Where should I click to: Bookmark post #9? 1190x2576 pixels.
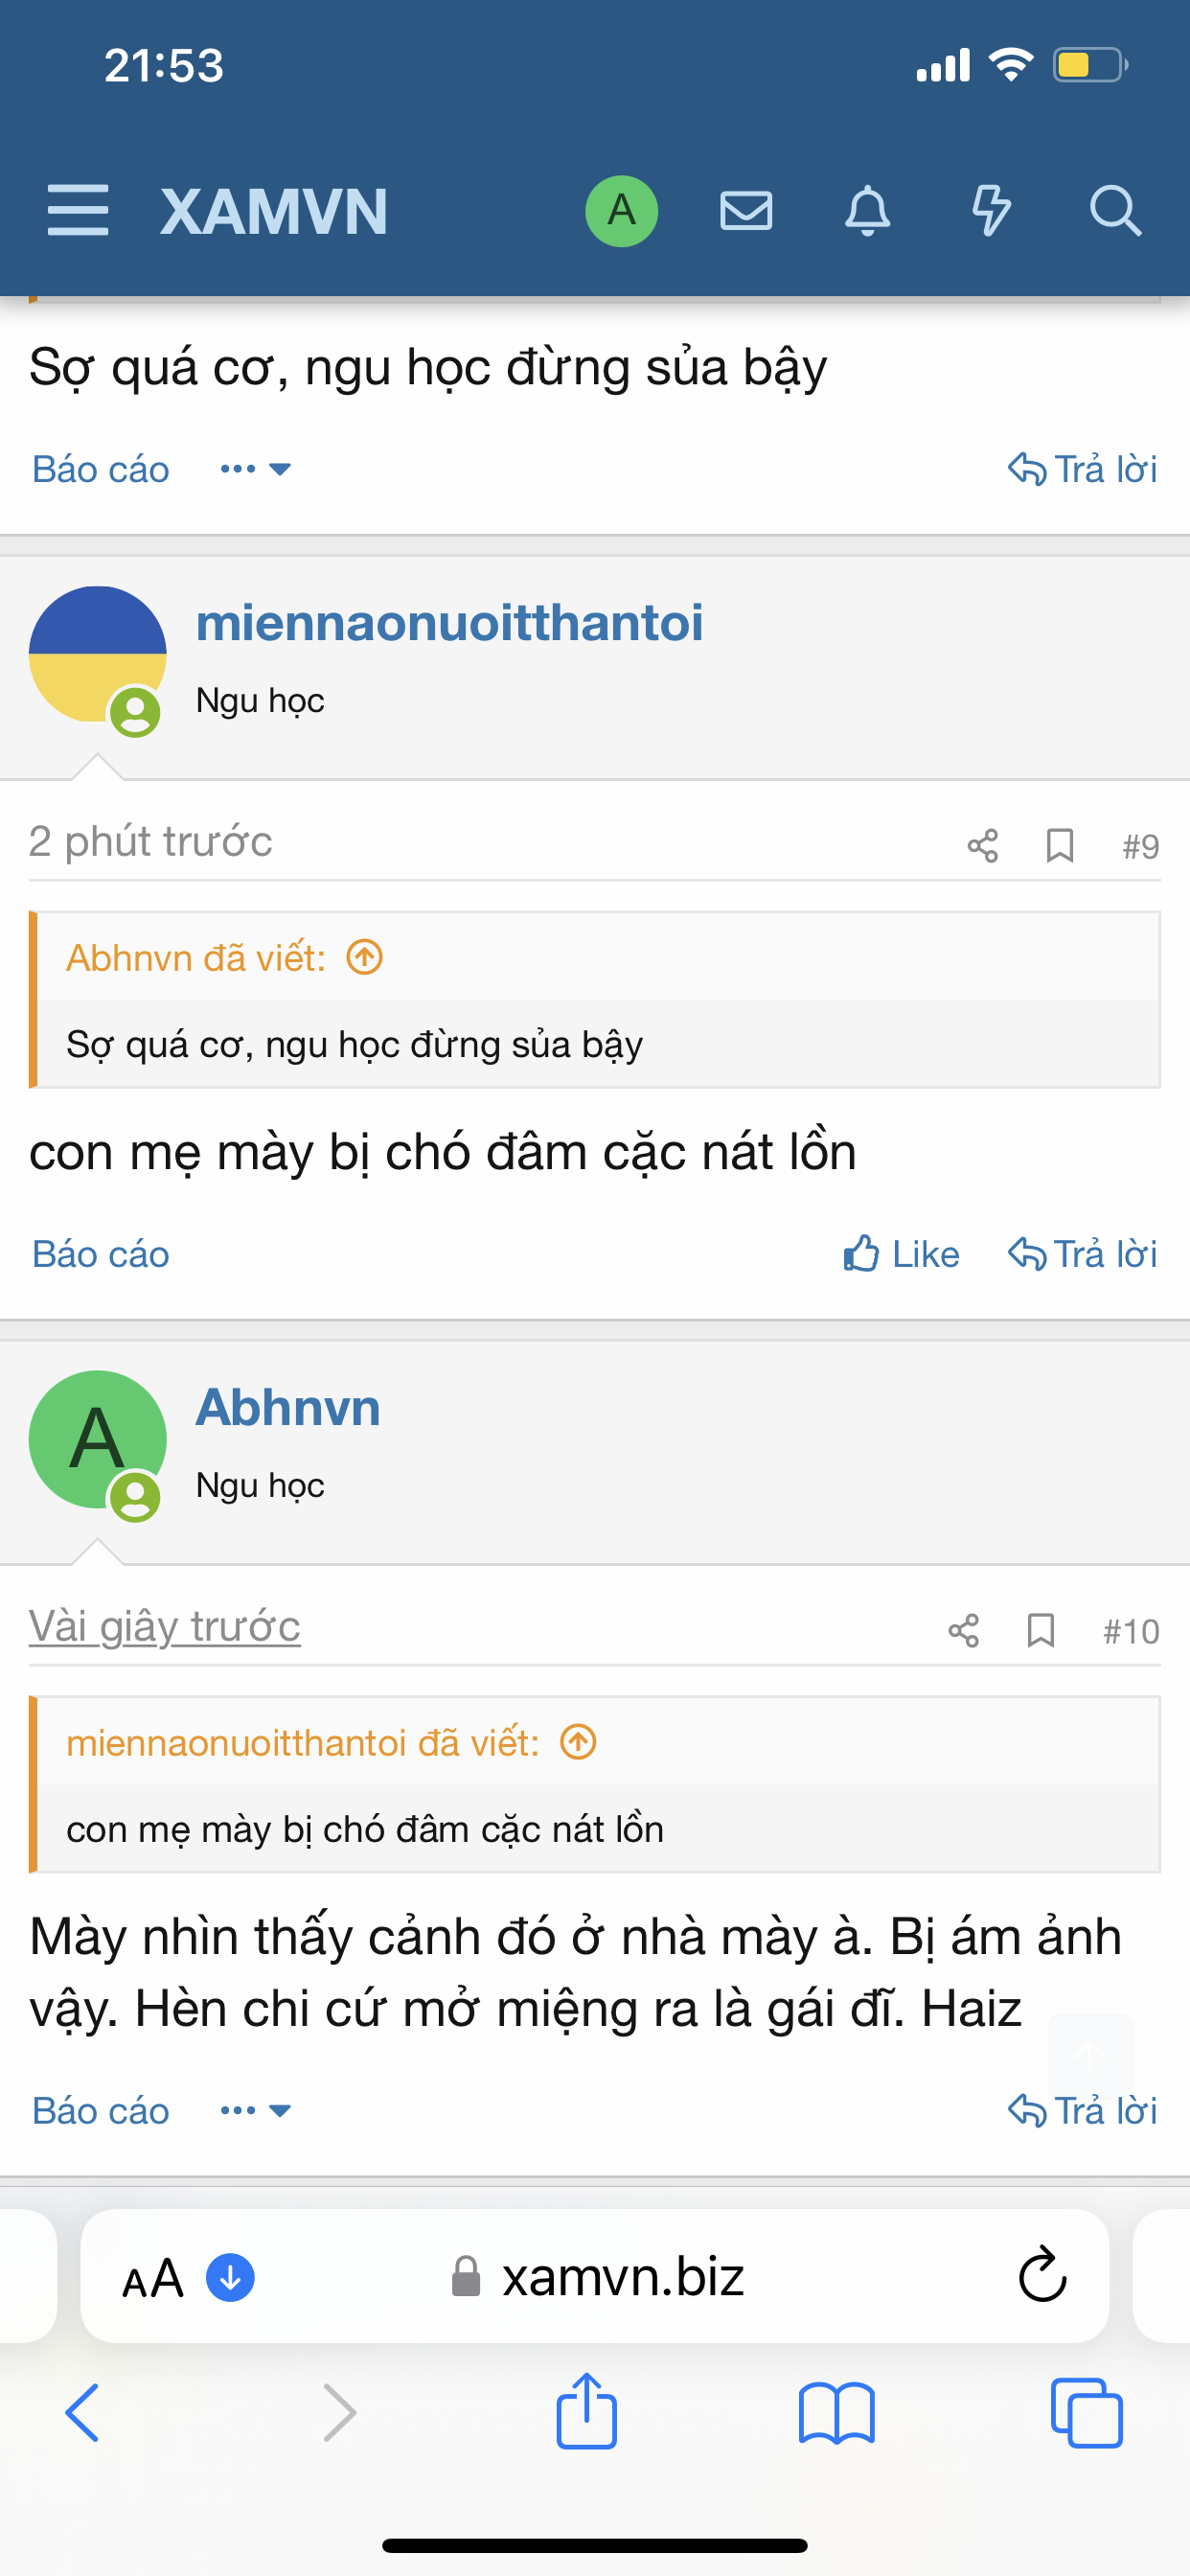pos(1059,846)
